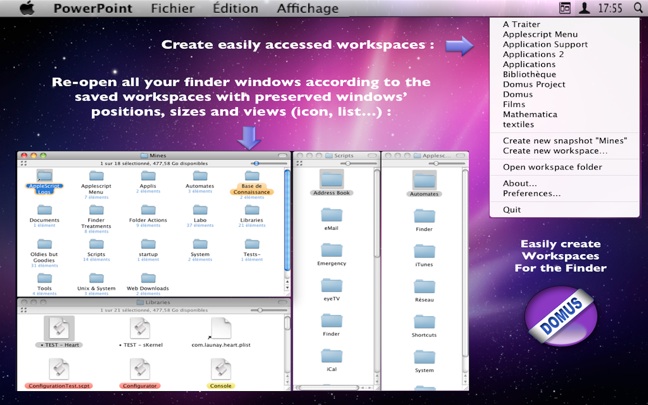Screen dimensions: 648x405
Task: Click Quit in the Domus menu
Action: click(x=512, y=210)
